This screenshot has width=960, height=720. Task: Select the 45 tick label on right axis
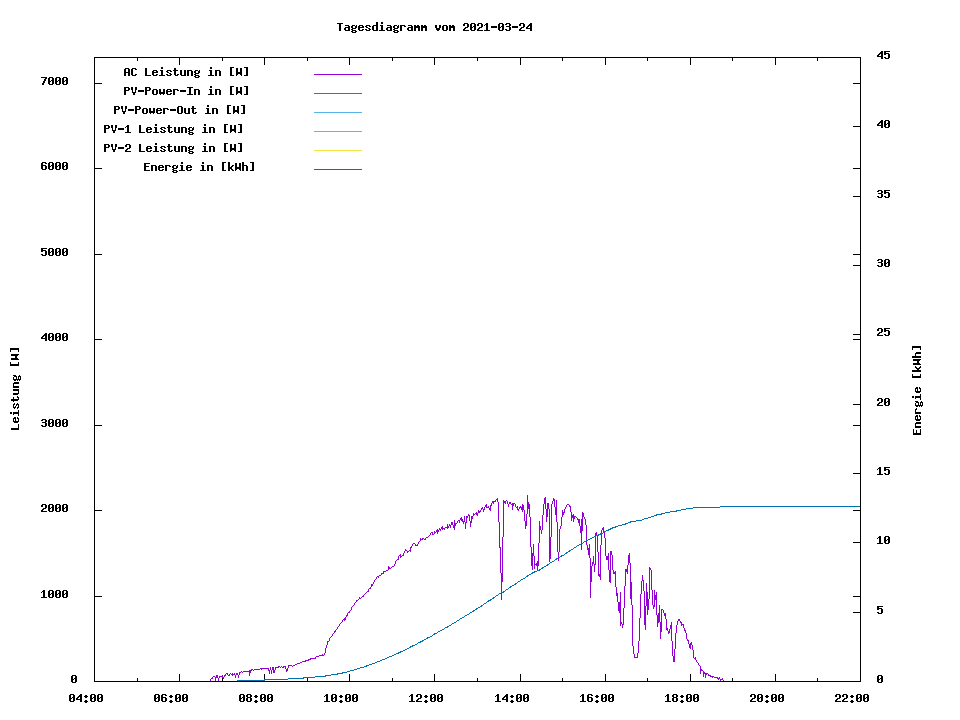884,55
